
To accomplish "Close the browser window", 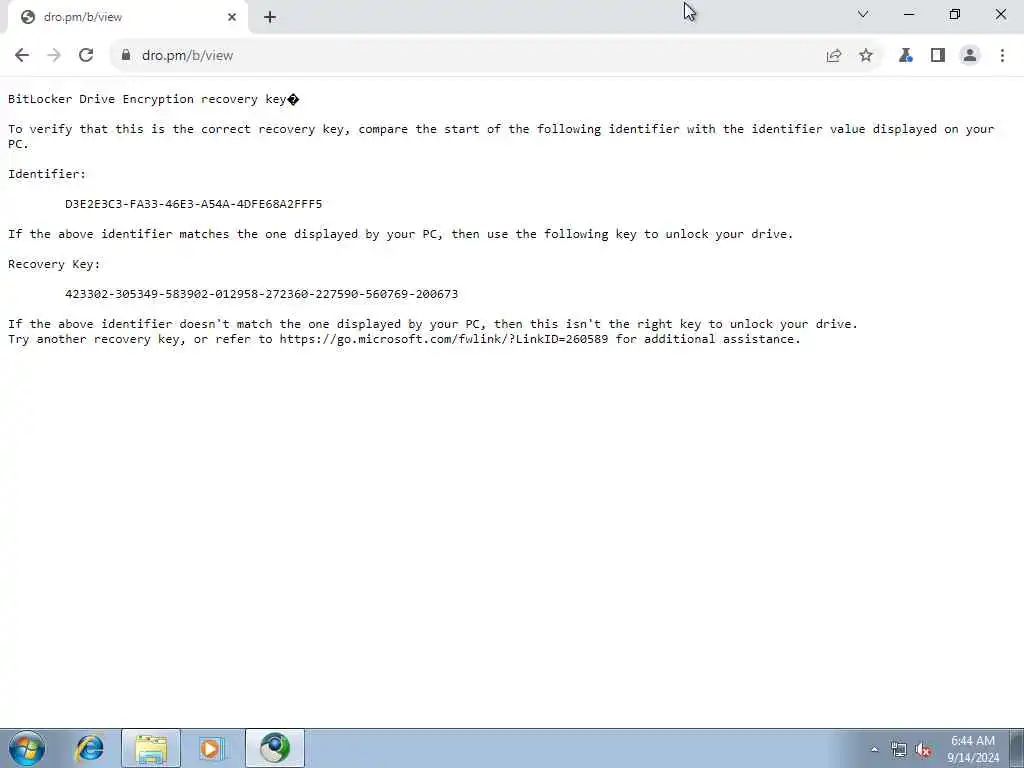I will 1000,14.
